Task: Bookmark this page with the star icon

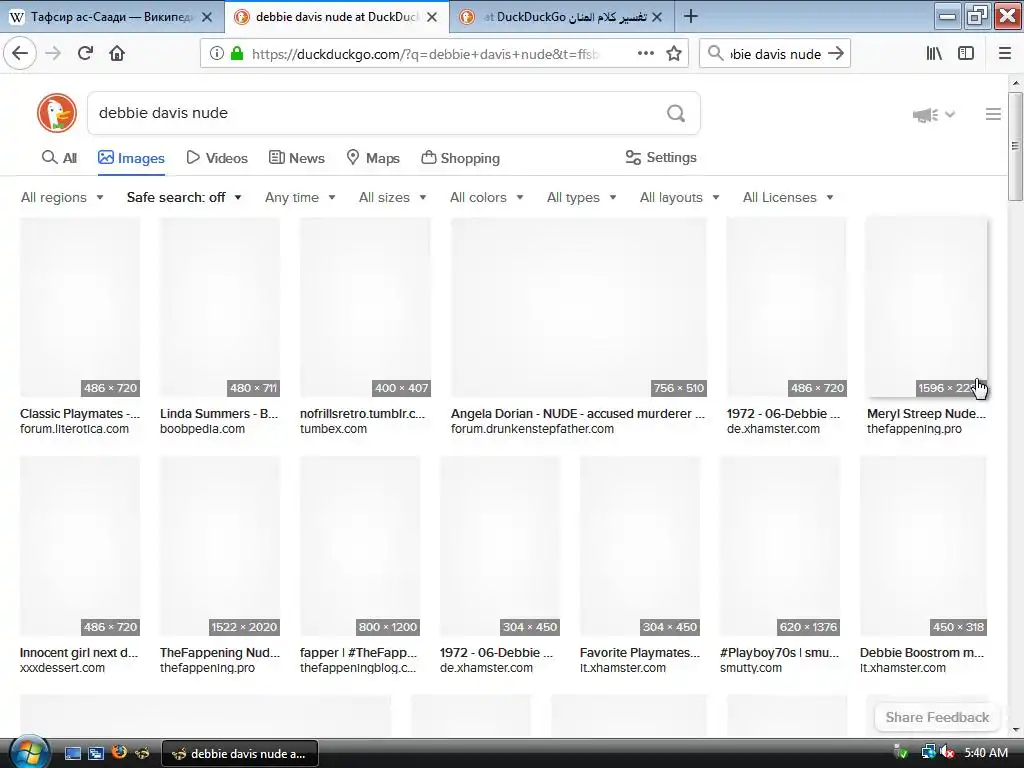Action: click(674, 54)
